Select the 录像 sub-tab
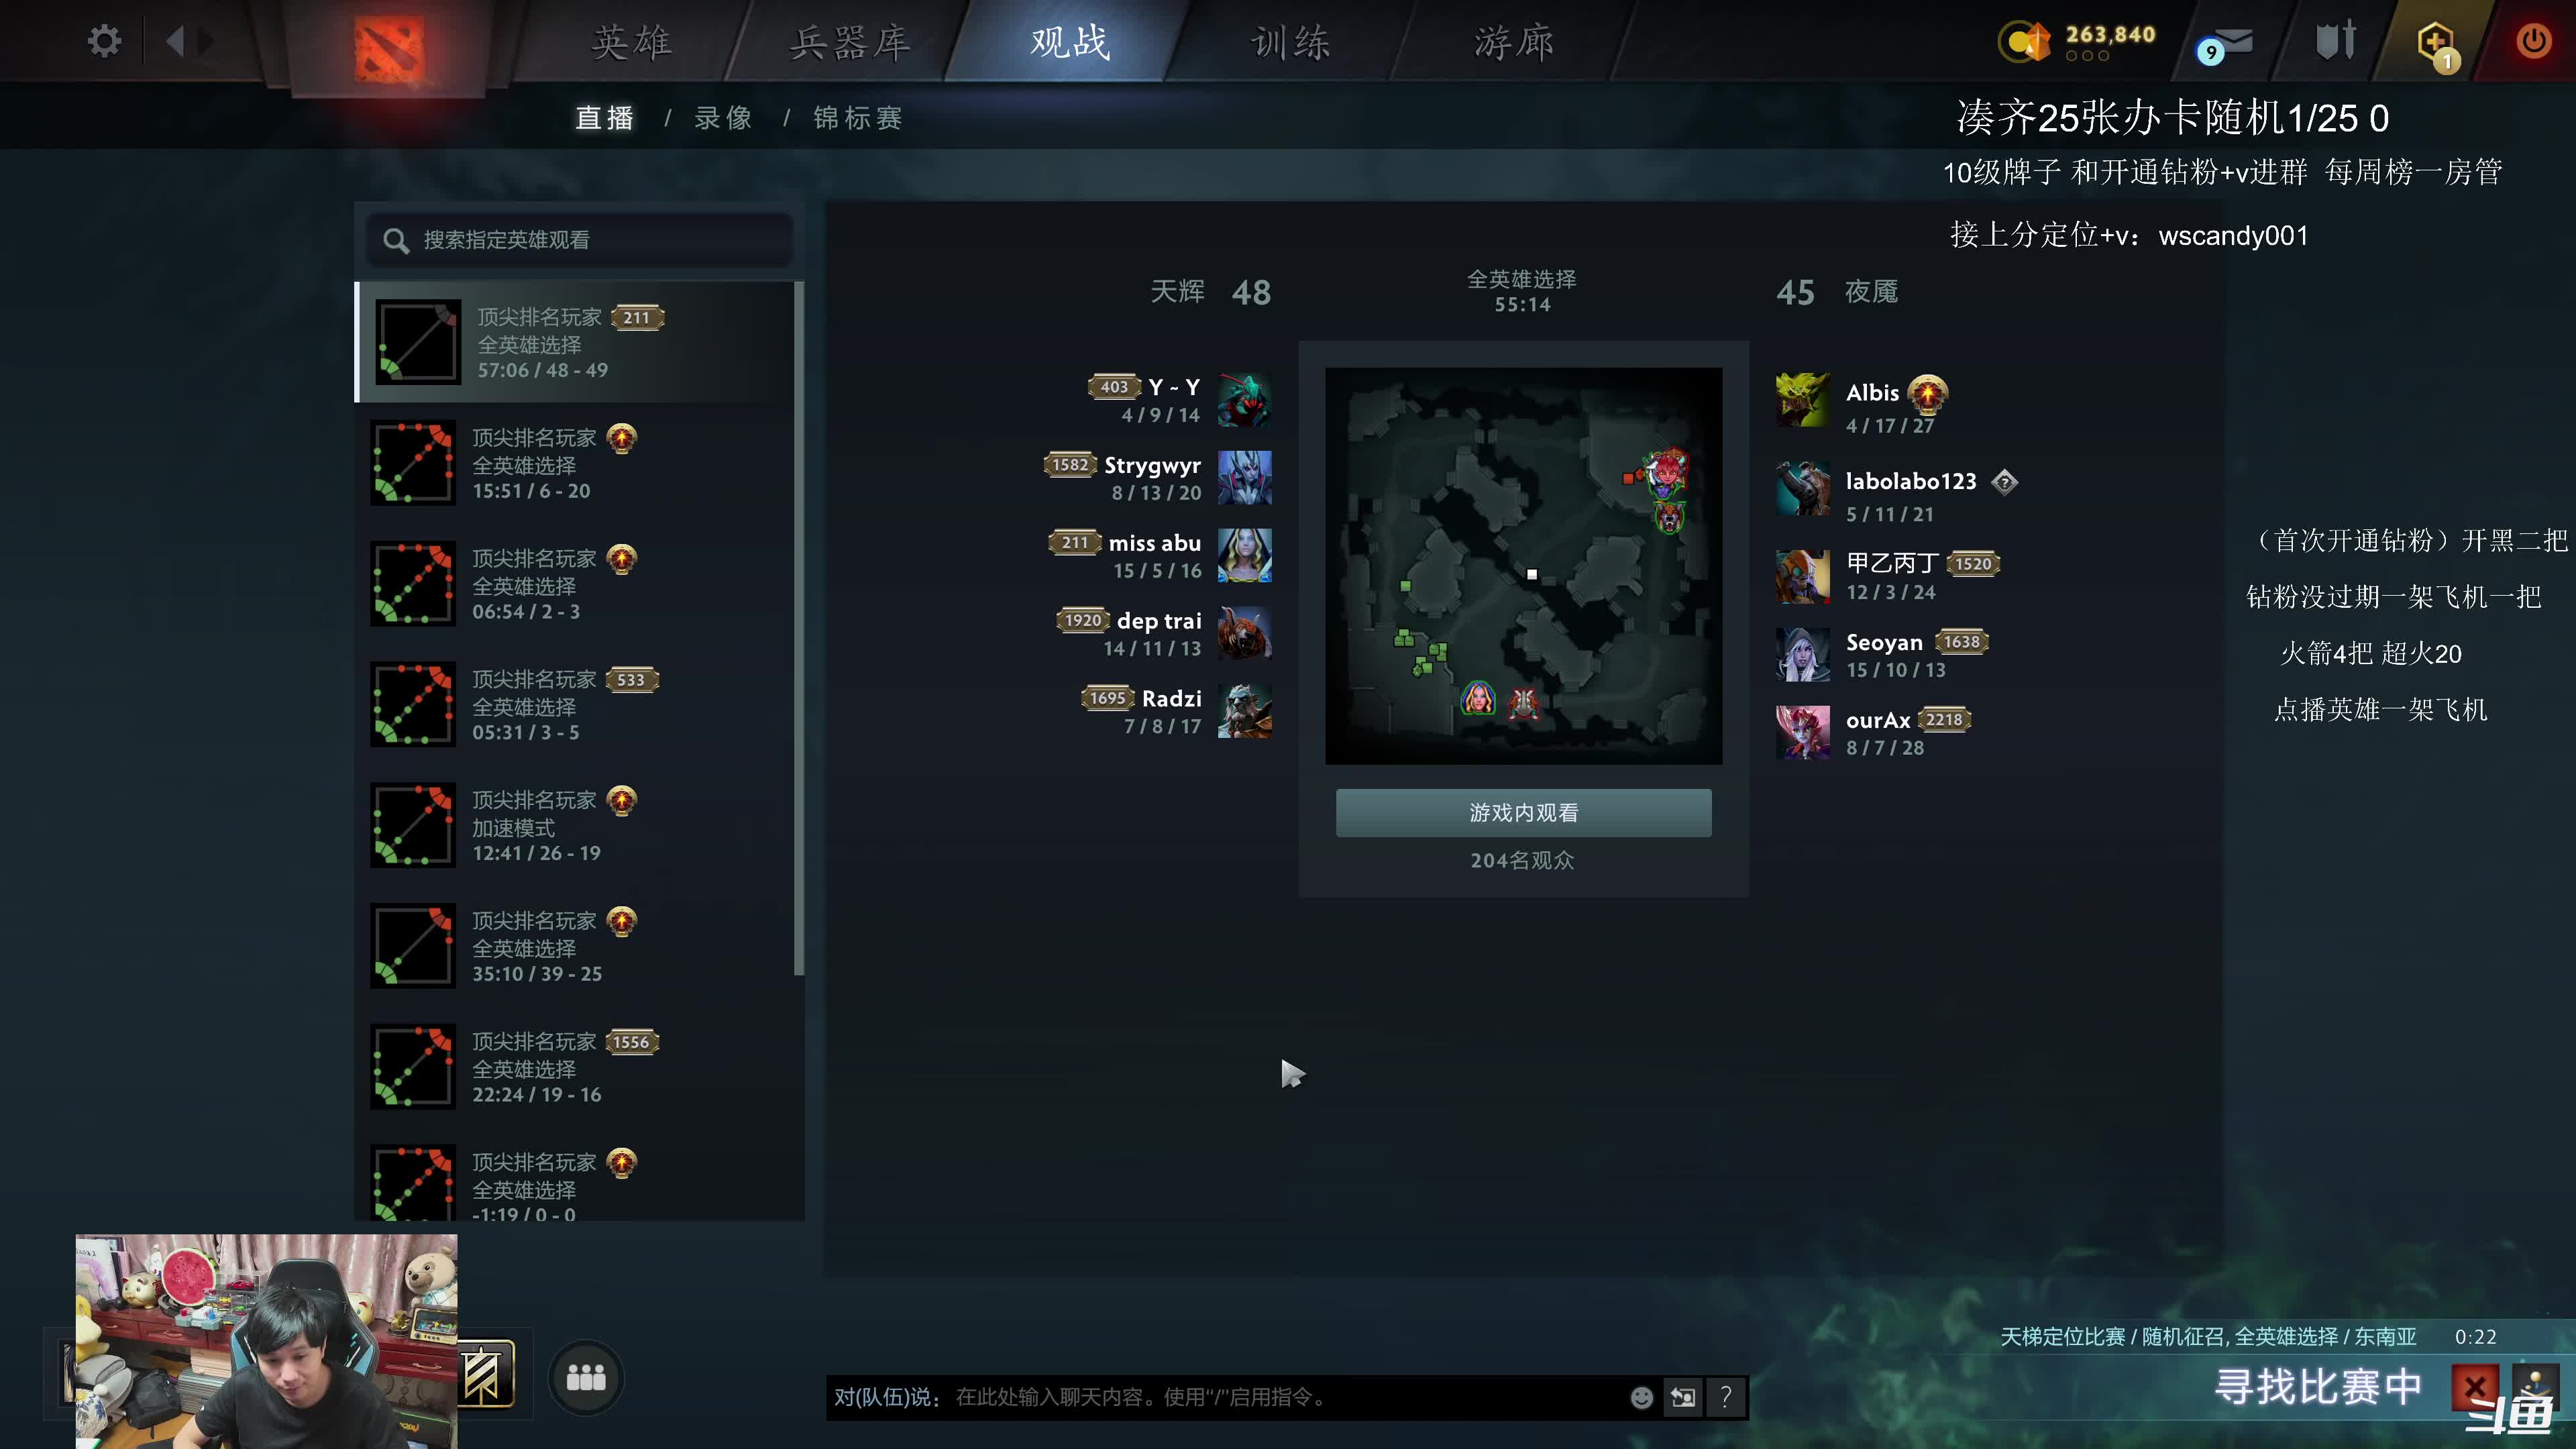 (723, 118)
